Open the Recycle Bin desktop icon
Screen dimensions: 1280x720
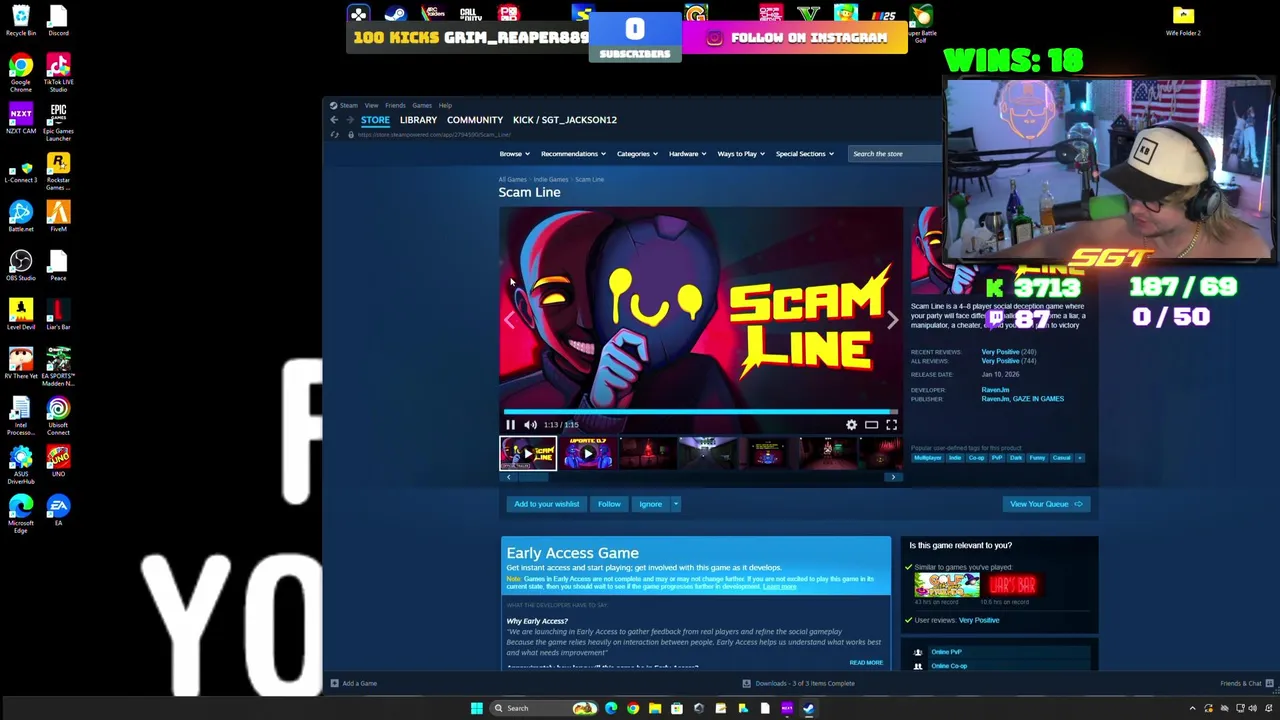pyautogui.click(x=20, y=20)
